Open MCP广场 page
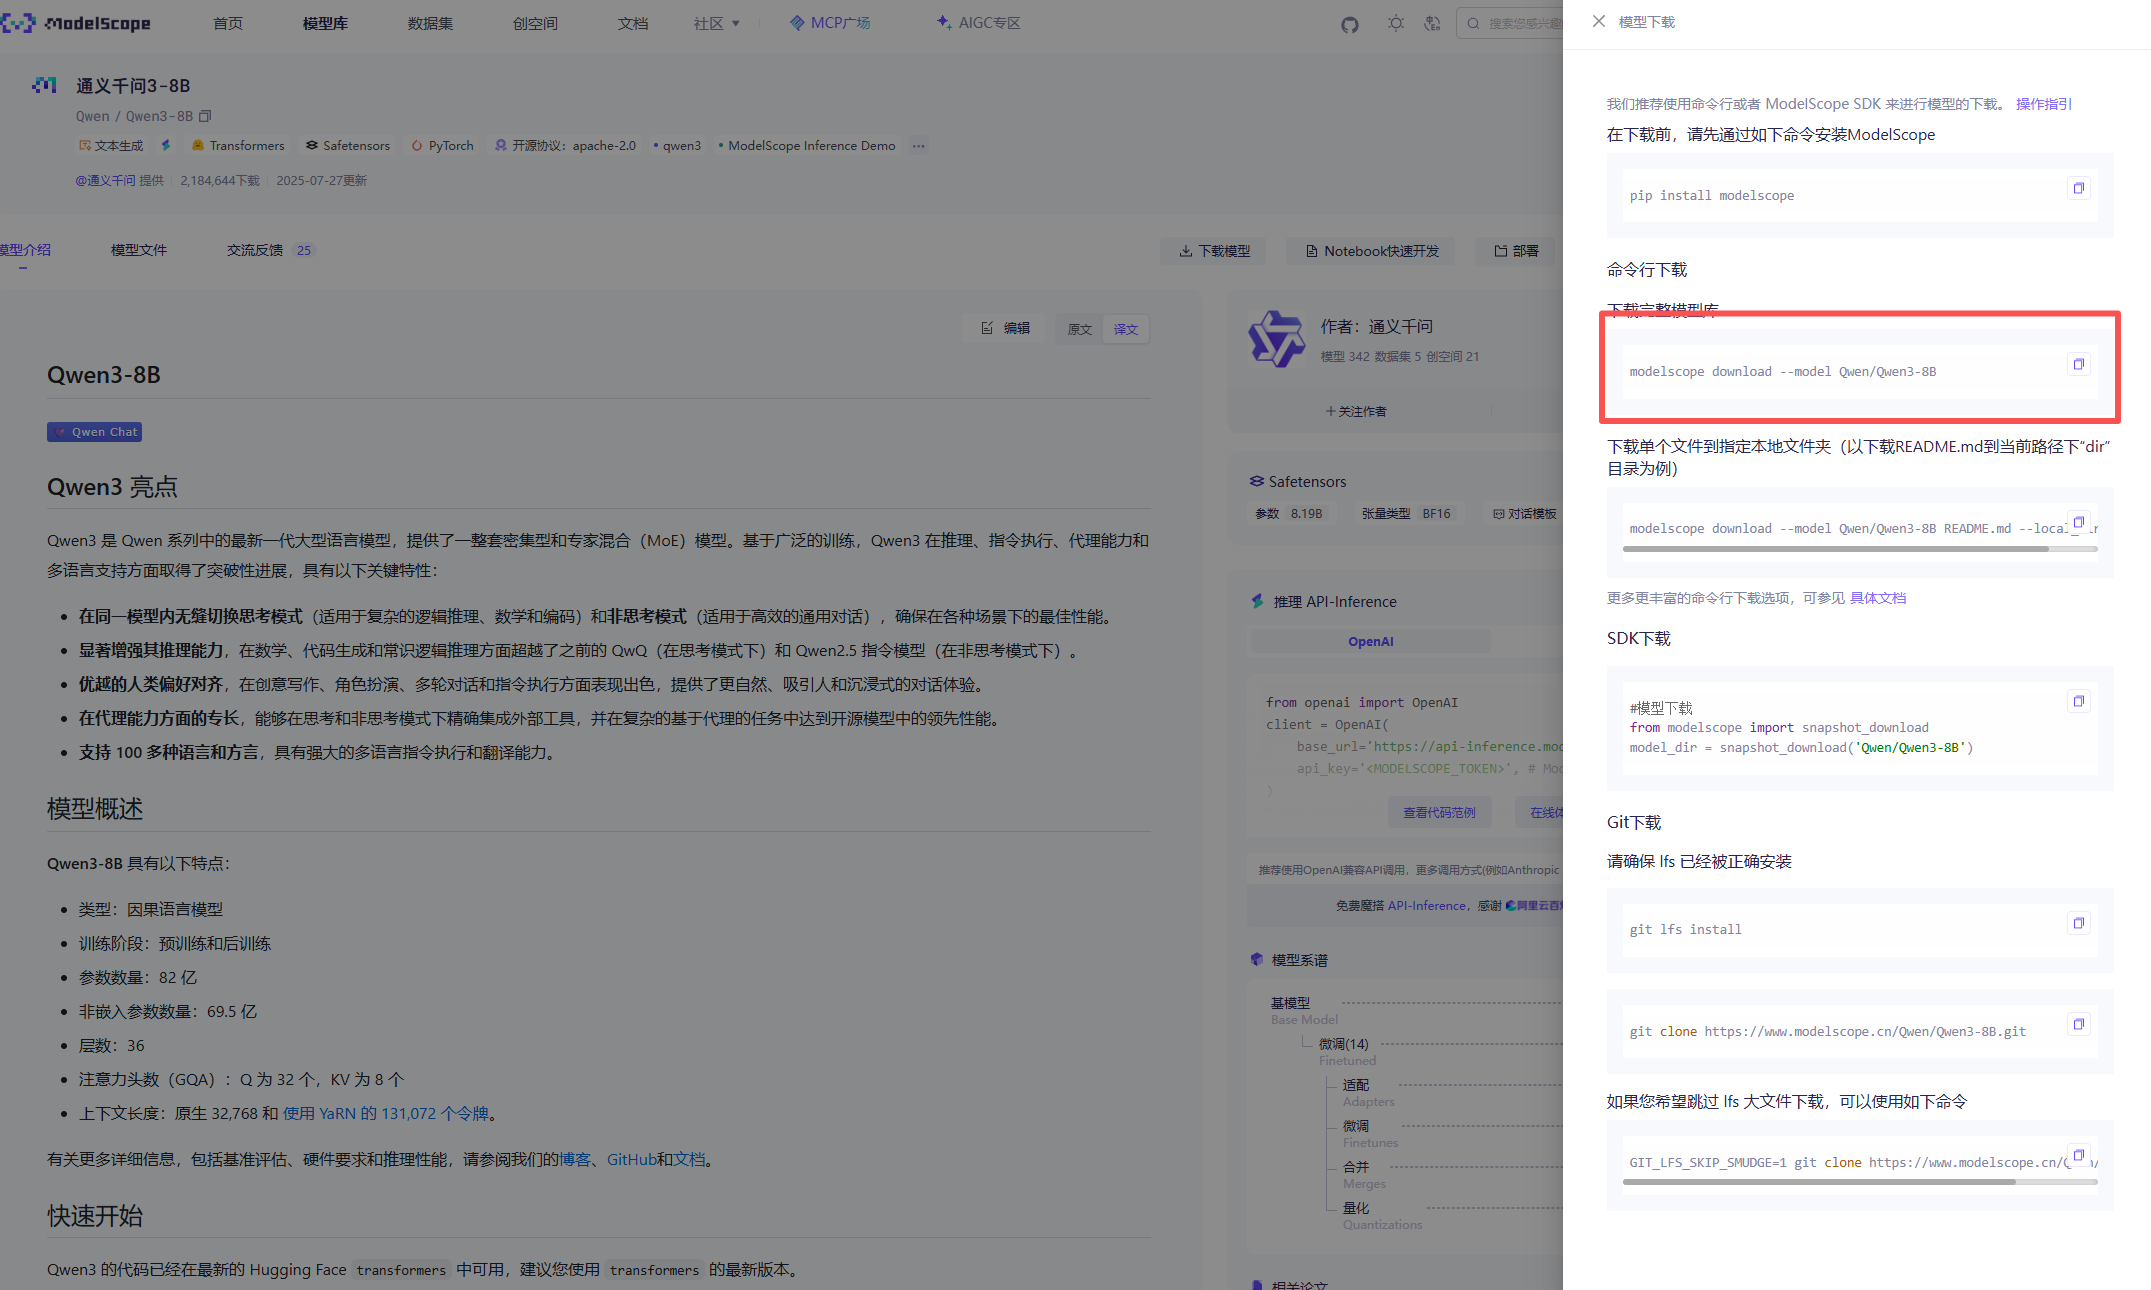Image resolution: width=2151 pixels, height=1290 pixels. pos(830,23)
